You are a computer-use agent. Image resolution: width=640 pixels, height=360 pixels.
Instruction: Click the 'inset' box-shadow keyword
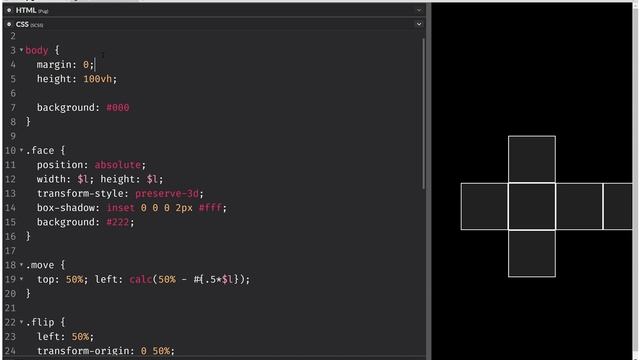pos(120,207)
